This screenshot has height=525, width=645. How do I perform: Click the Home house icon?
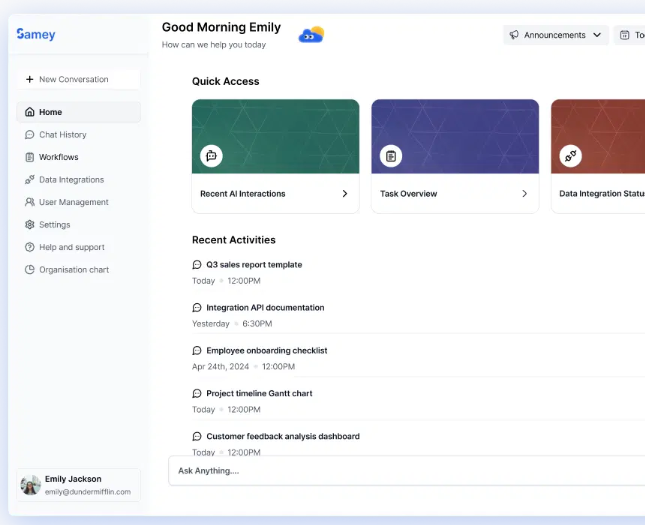point(30,112)
